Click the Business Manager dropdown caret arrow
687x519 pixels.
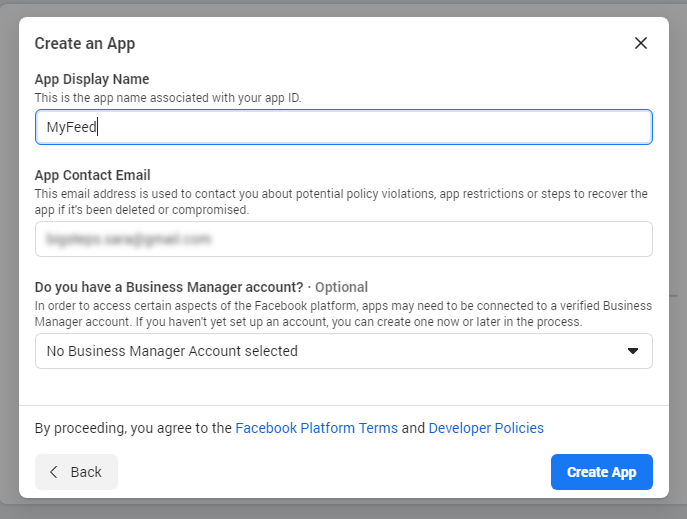point(632,351)
